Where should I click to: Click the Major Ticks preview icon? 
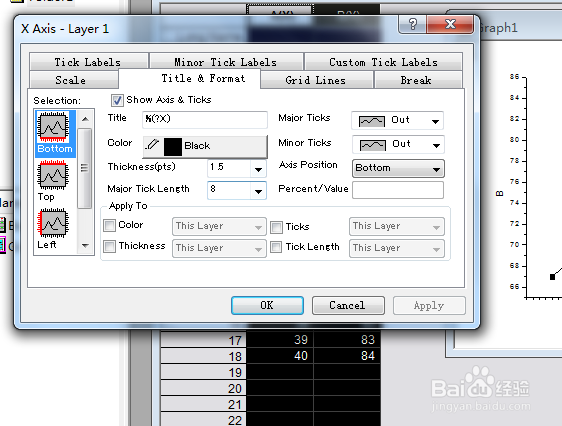point(372,121)
